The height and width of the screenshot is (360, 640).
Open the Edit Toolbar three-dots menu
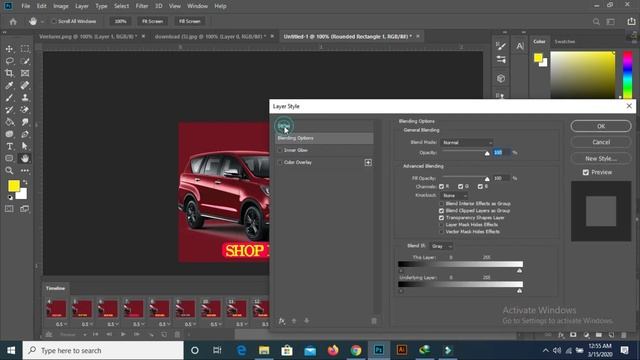(x=25, y=171)
